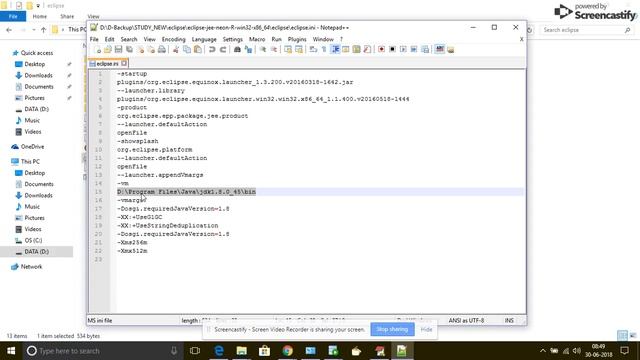Image resolution: width=640 pixels, height=360 pixels.
Task: Select OneDrive in the navigation pane
Action: pos(32,147)
